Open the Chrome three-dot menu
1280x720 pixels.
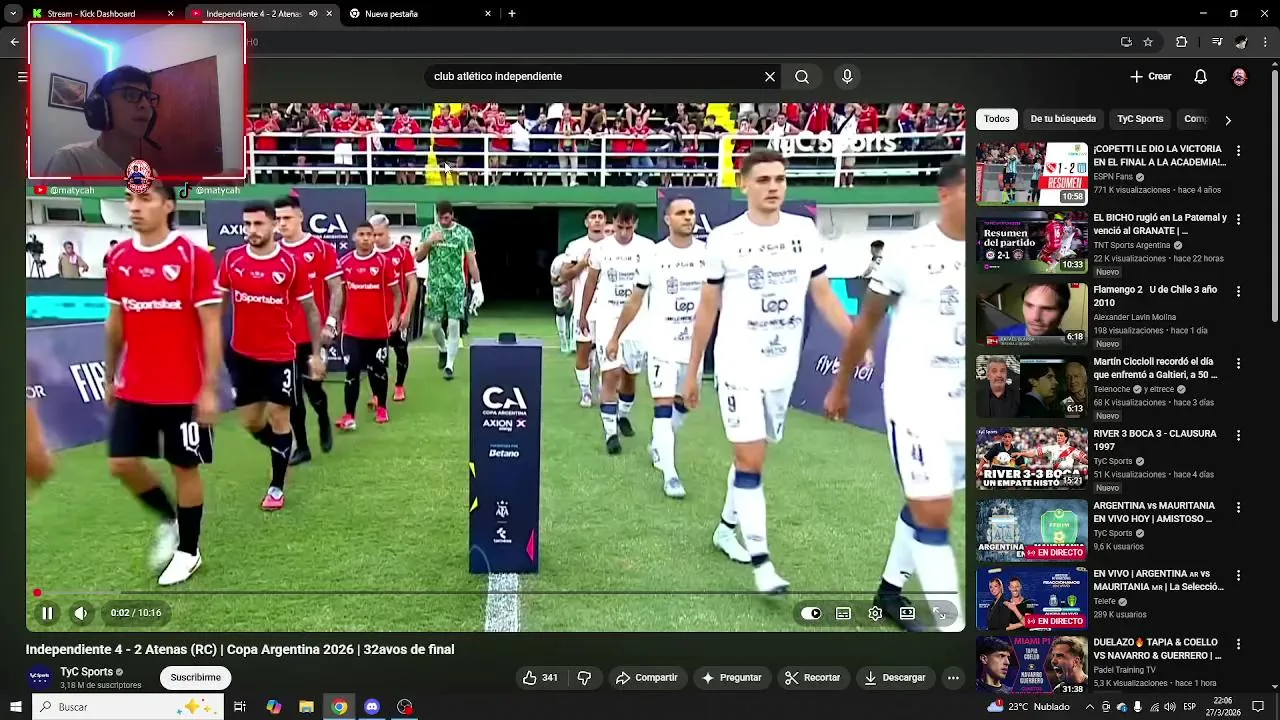click(x=1266, y=42)
